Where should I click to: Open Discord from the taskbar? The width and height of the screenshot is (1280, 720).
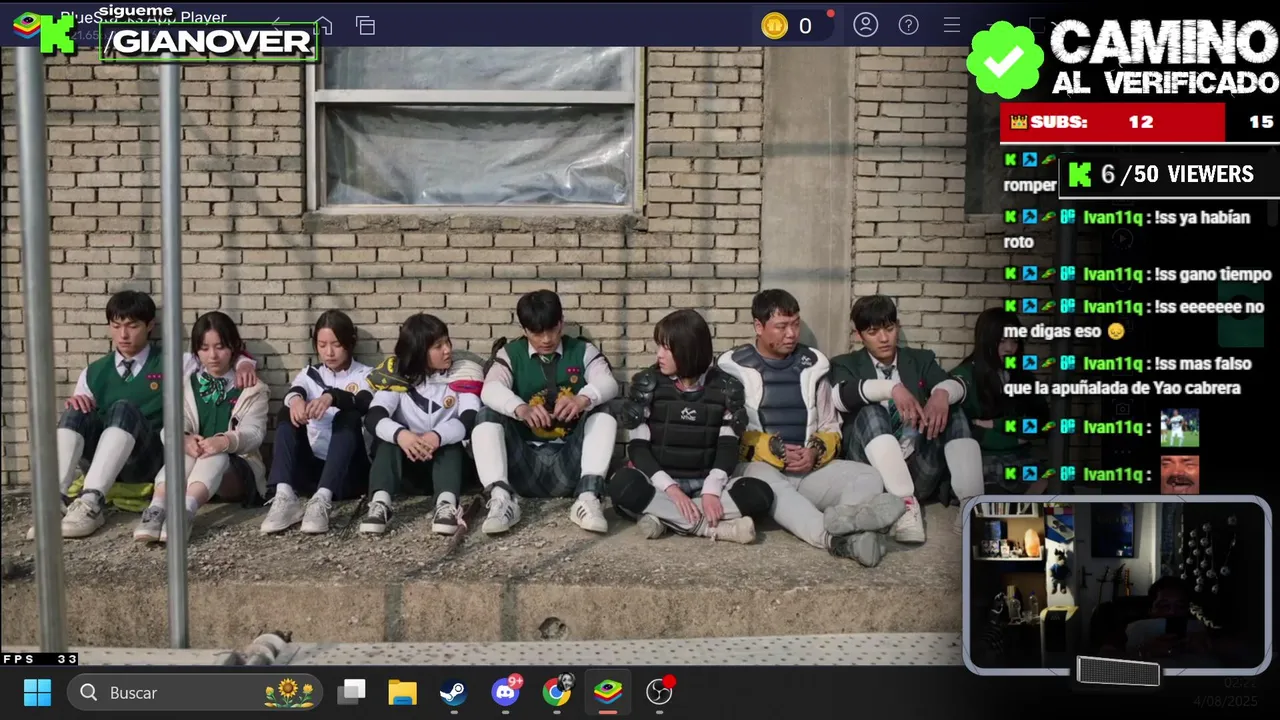[505, 692]
